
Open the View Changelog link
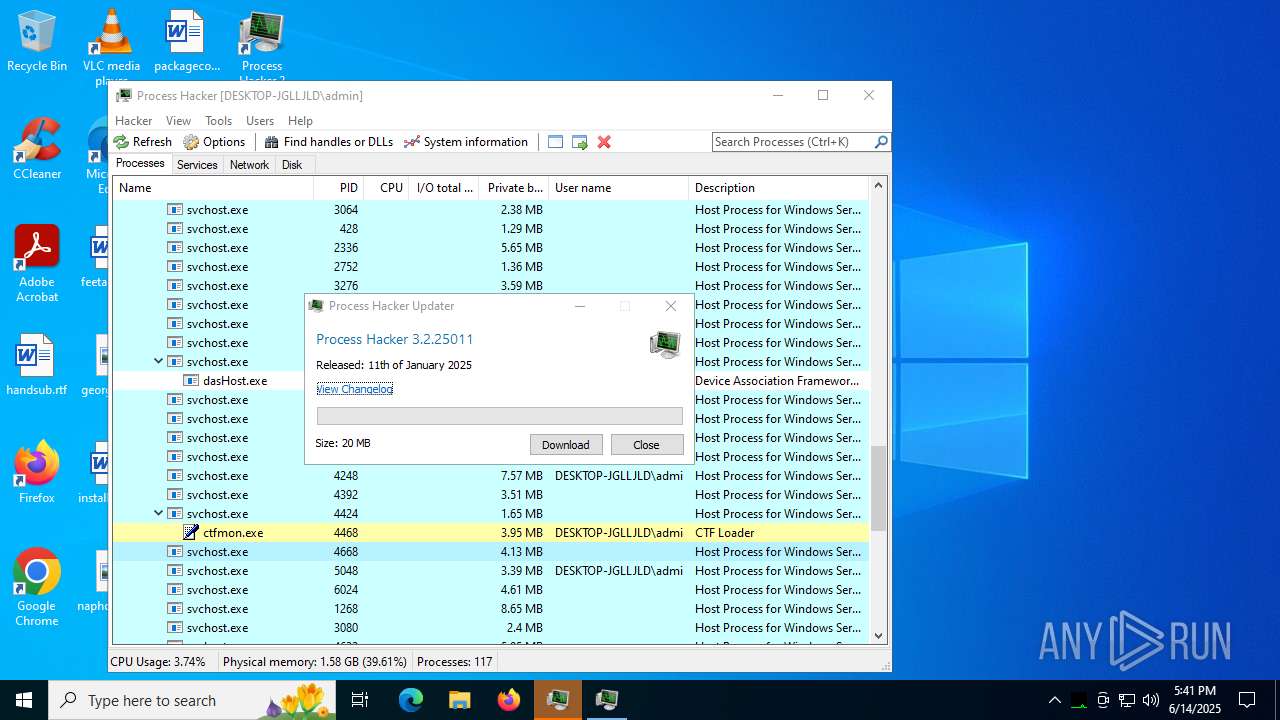[355, 389]
